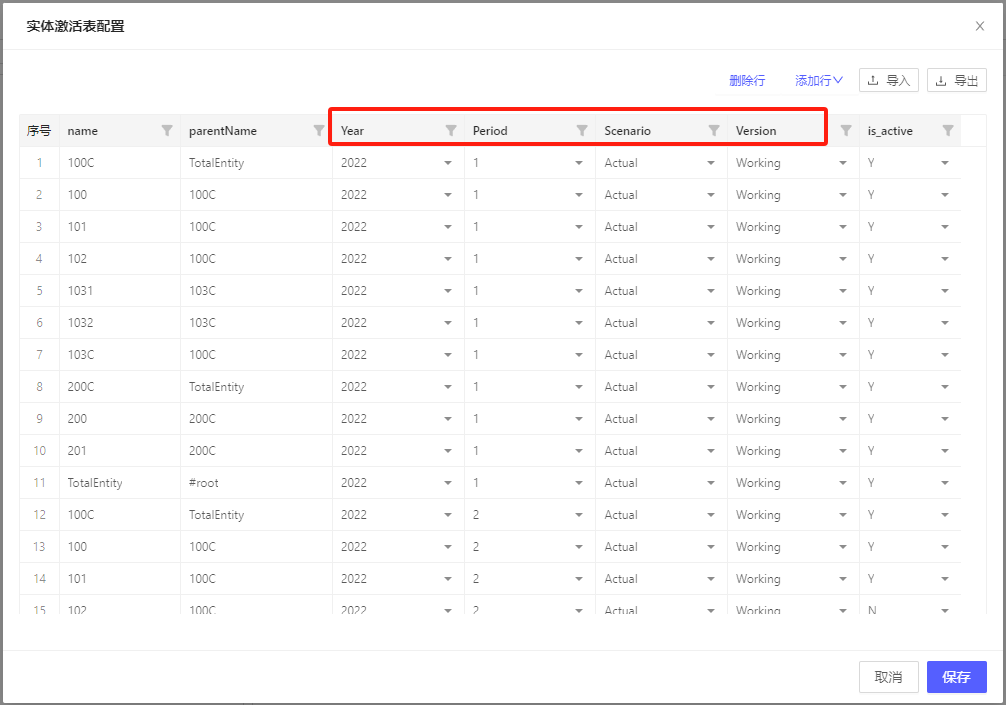
Task: Click the 删除行 link
Action: (x=747, y=80)
